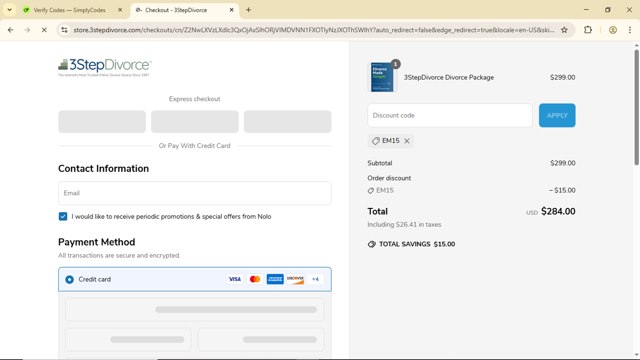Screen dimensions: 640x360
Task: View site information icon in address bar
Action: [64, 30]
